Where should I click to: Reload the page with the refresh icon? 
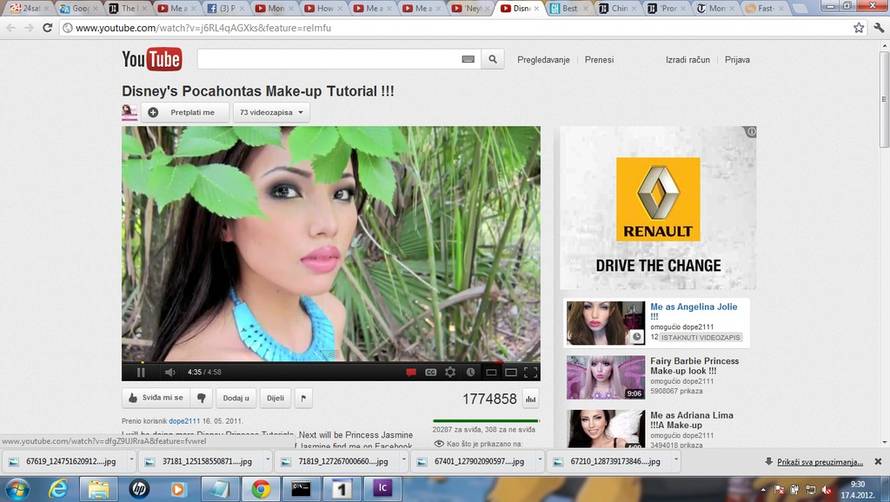(48, 28)
